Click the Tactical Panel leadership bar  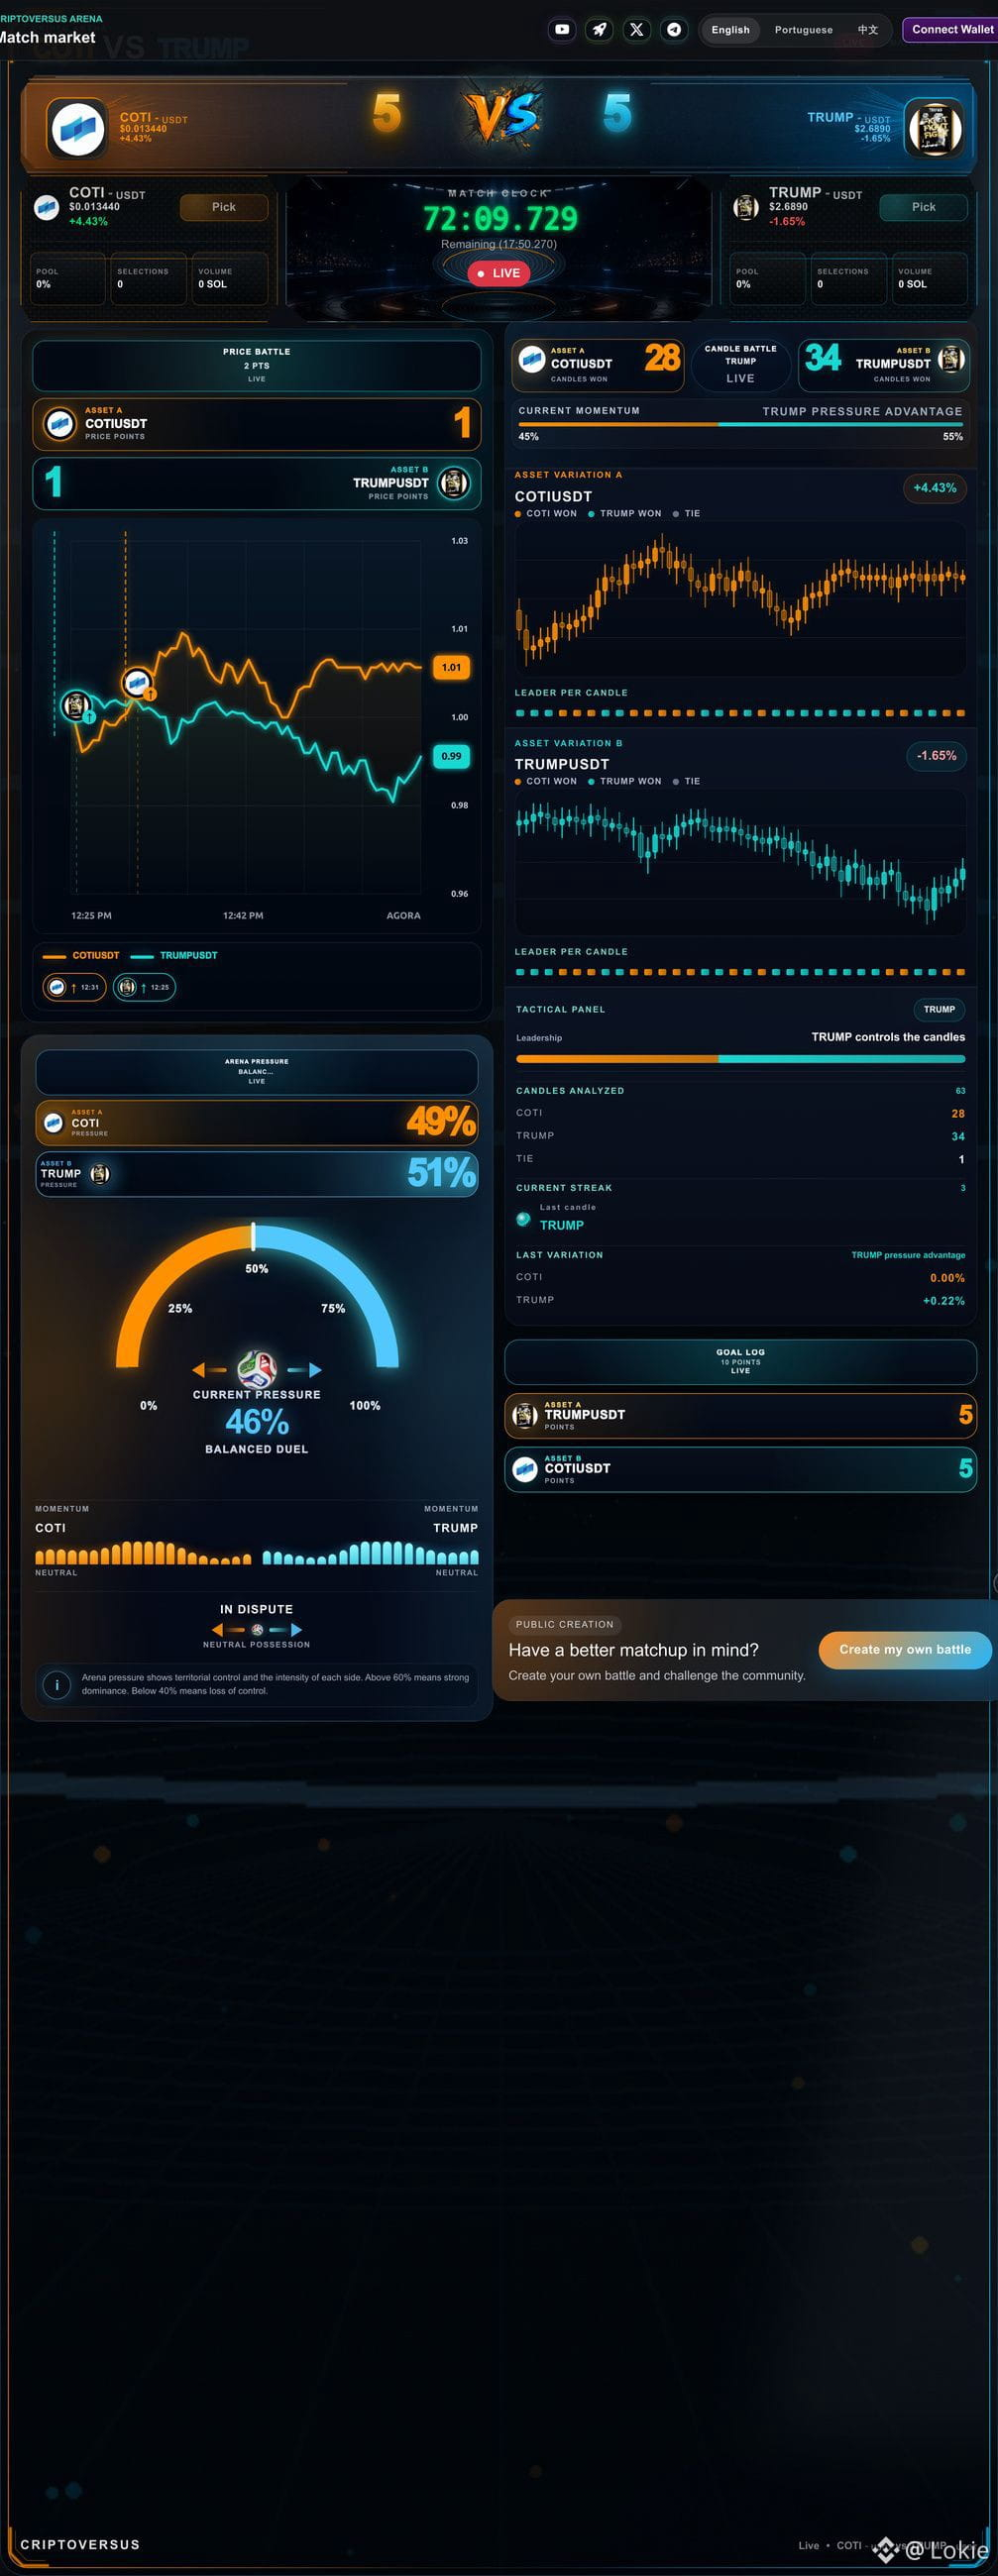(x=740, y=1058)
